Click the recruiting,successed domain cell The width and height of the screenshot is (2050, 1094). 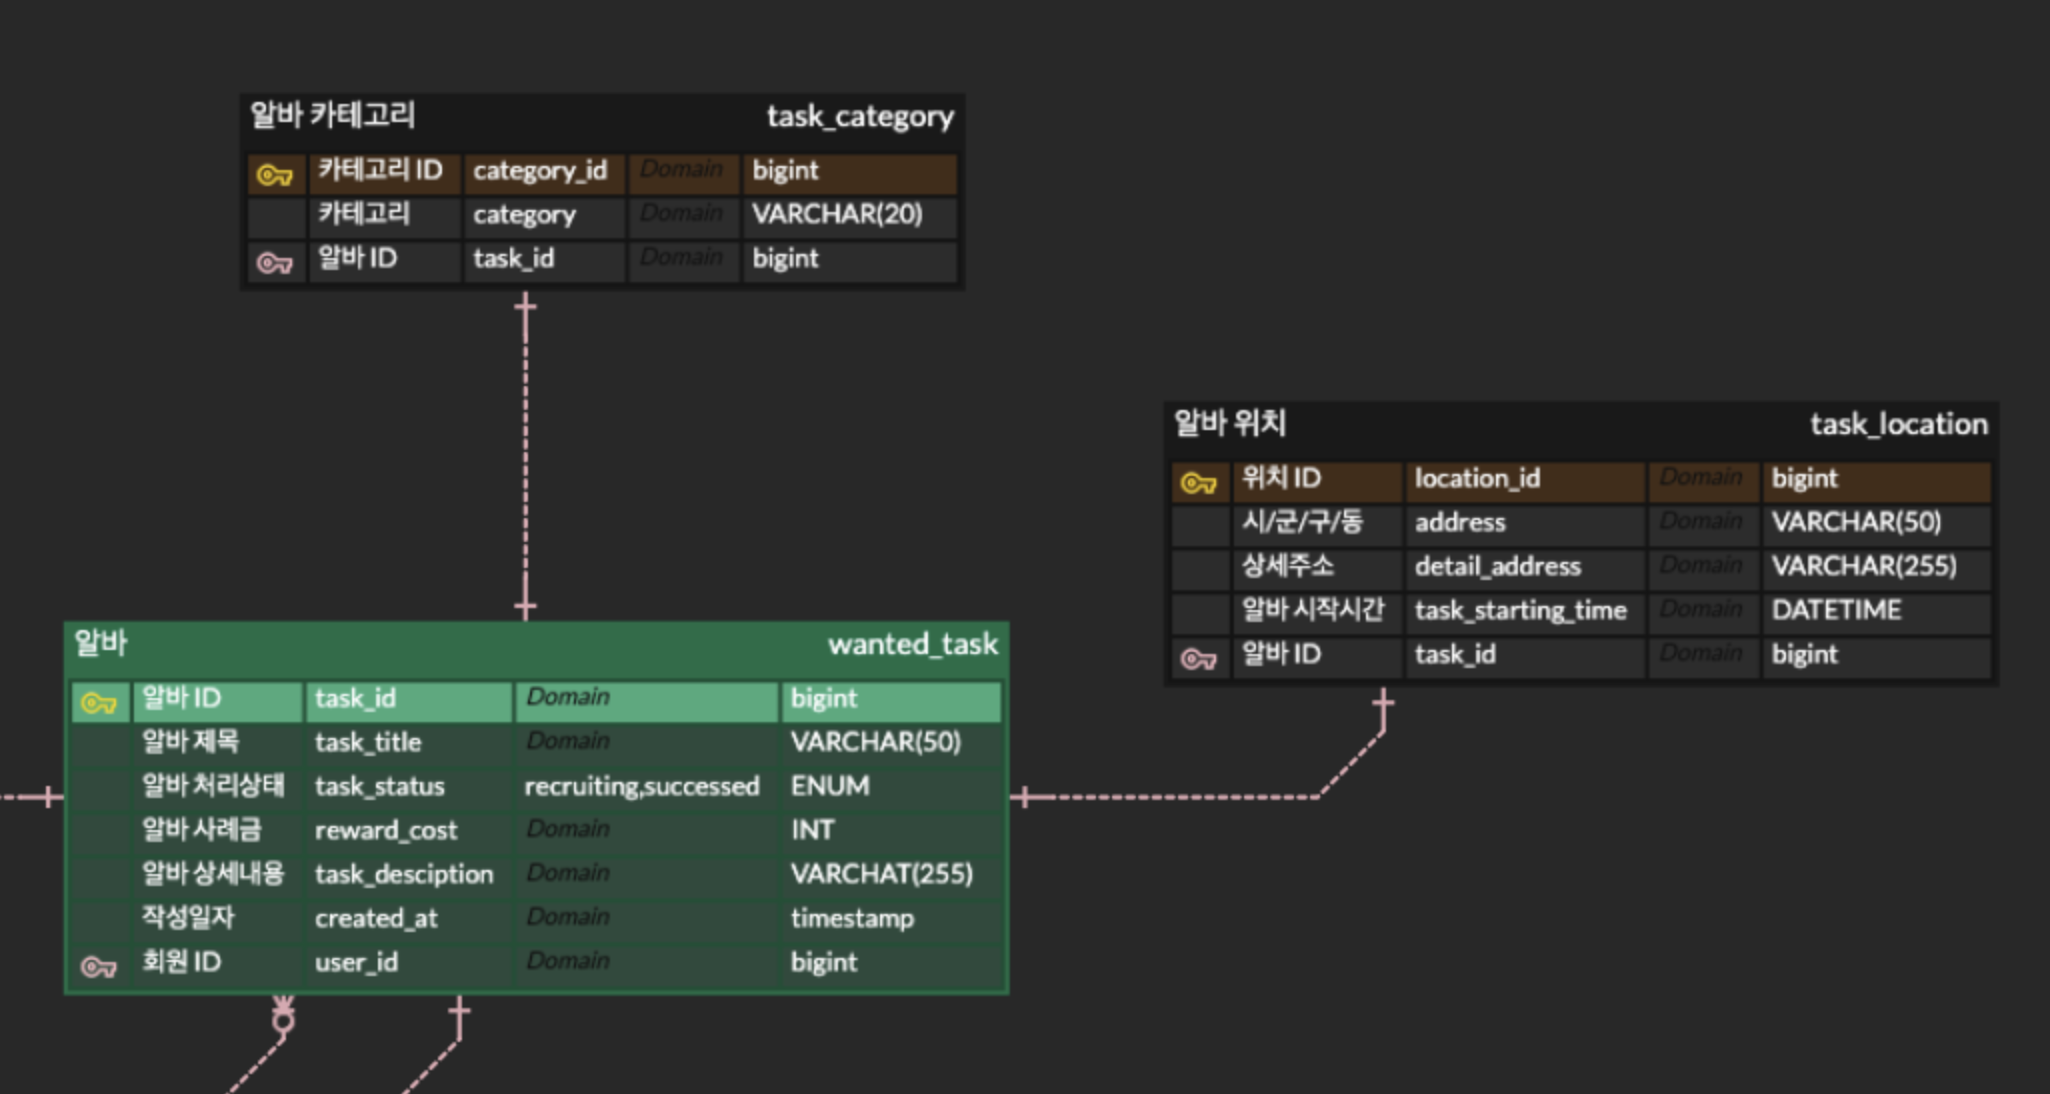(x=647, y=788)
